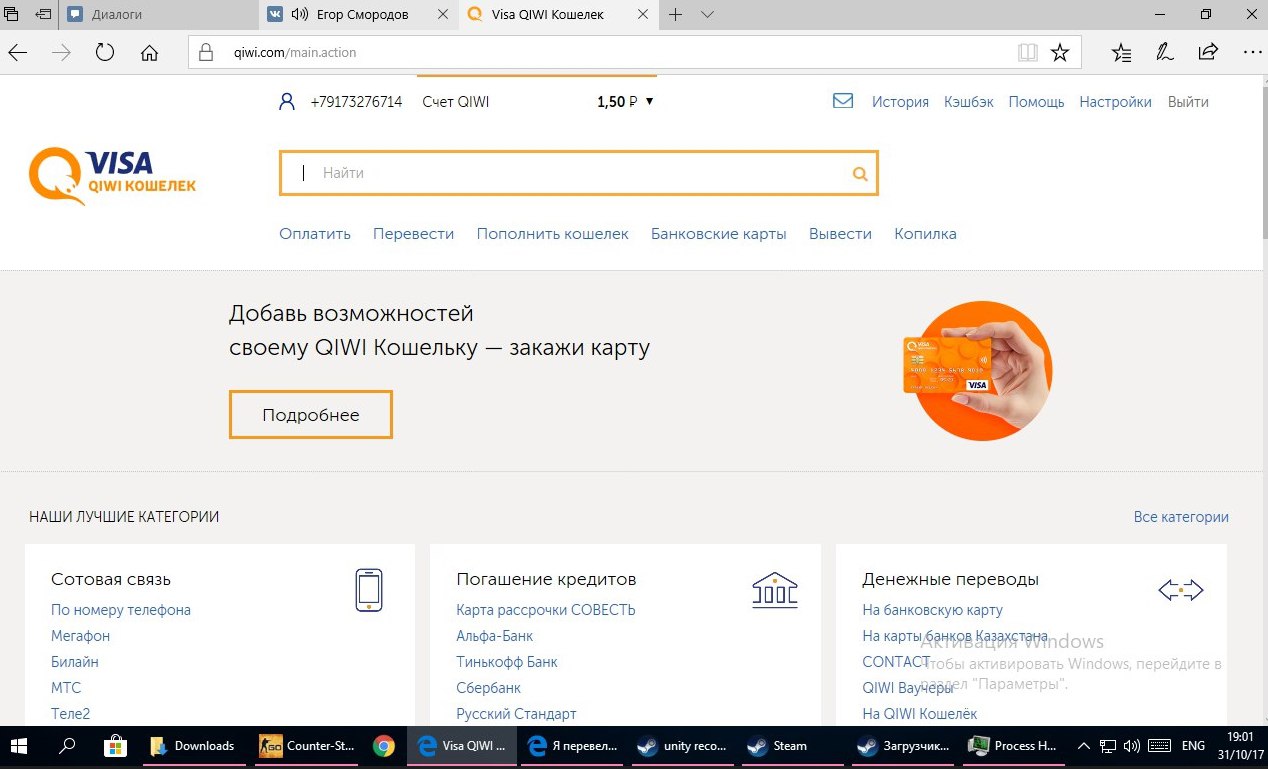Click the tab audio speaker icon on Егор Смородов tab
The image size is (1268, 769).
tap(300, 15)
